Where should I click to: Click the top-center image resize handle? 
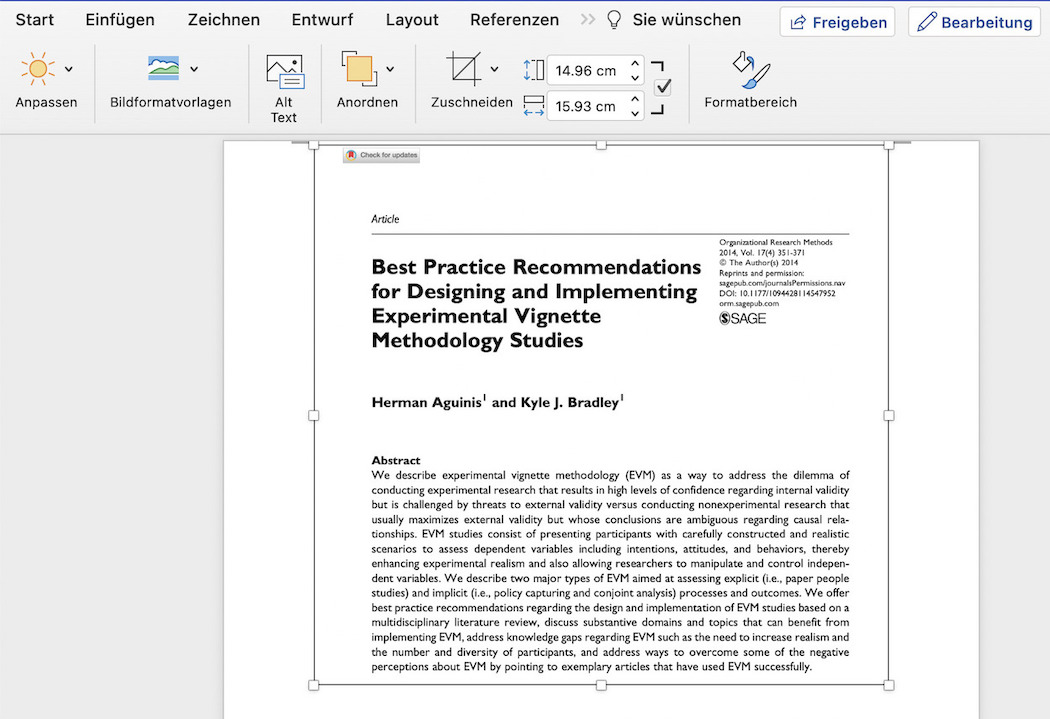point(601,145)
